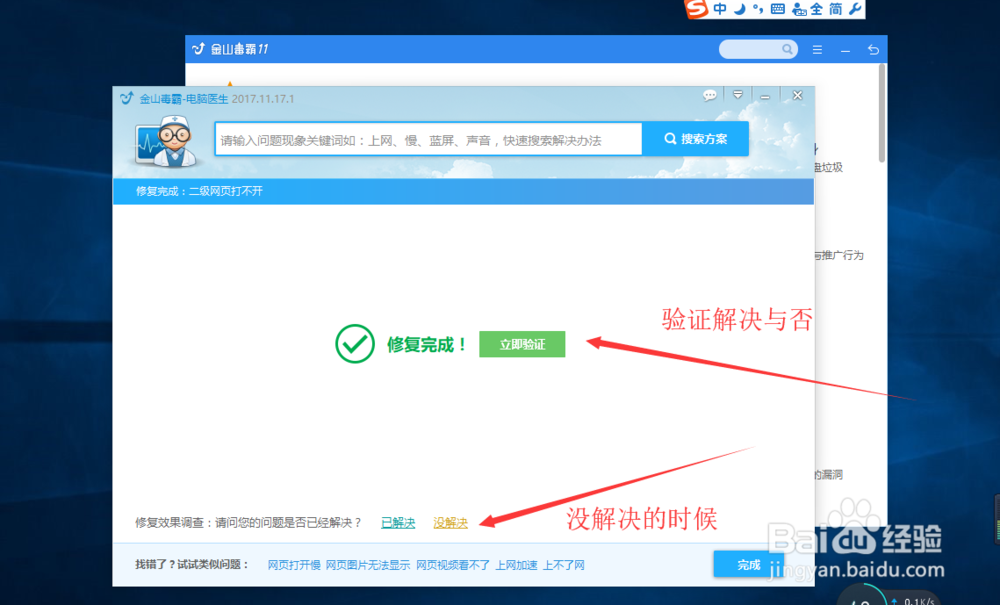1000x605 pixels.
Task: Click the 已解决 link
Action: coord(398,523)
